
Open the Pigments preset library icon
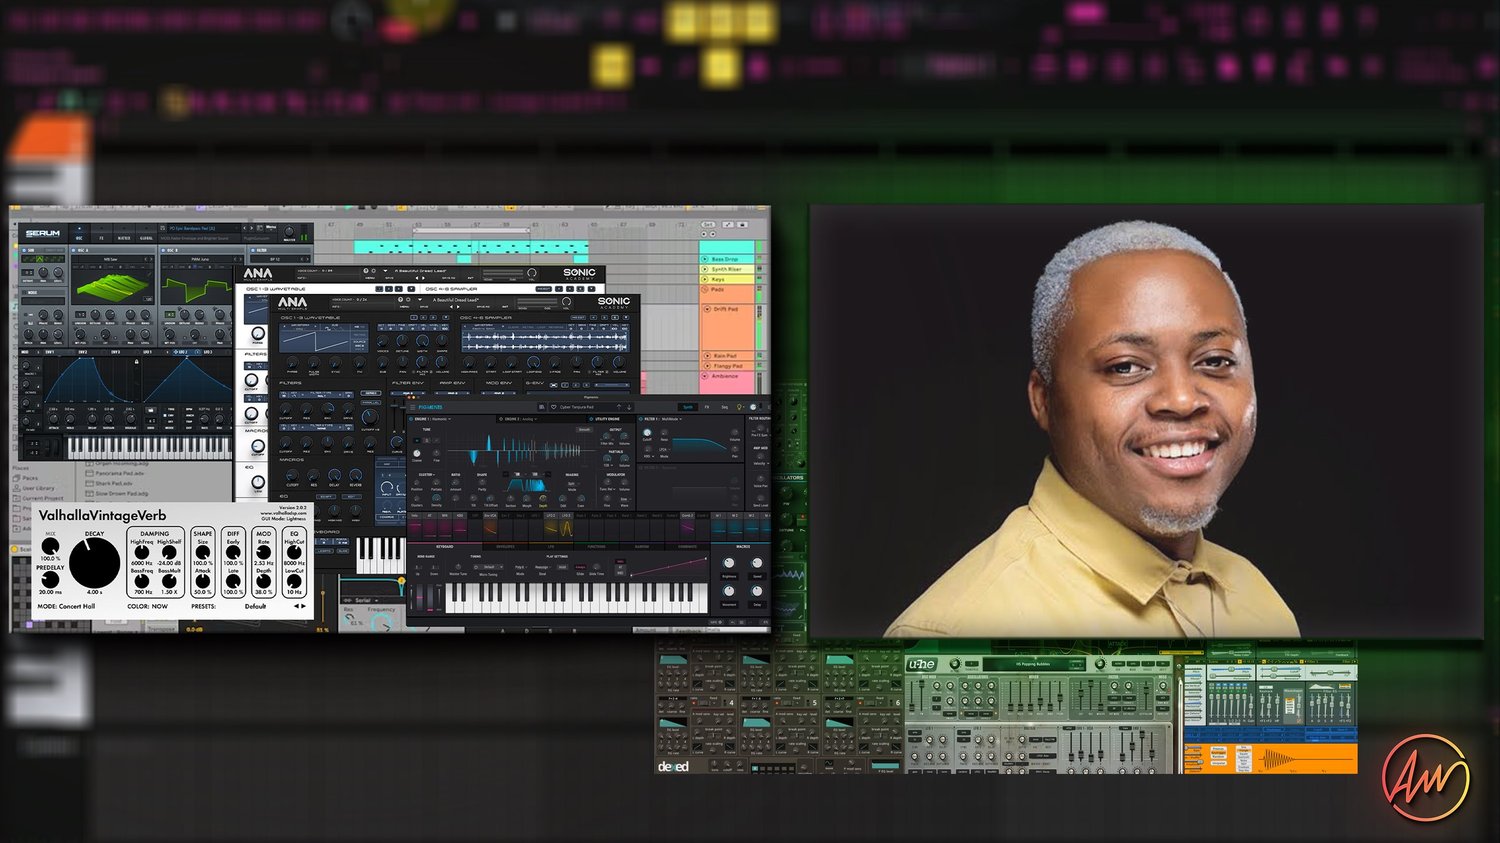(x=541, y=407)
